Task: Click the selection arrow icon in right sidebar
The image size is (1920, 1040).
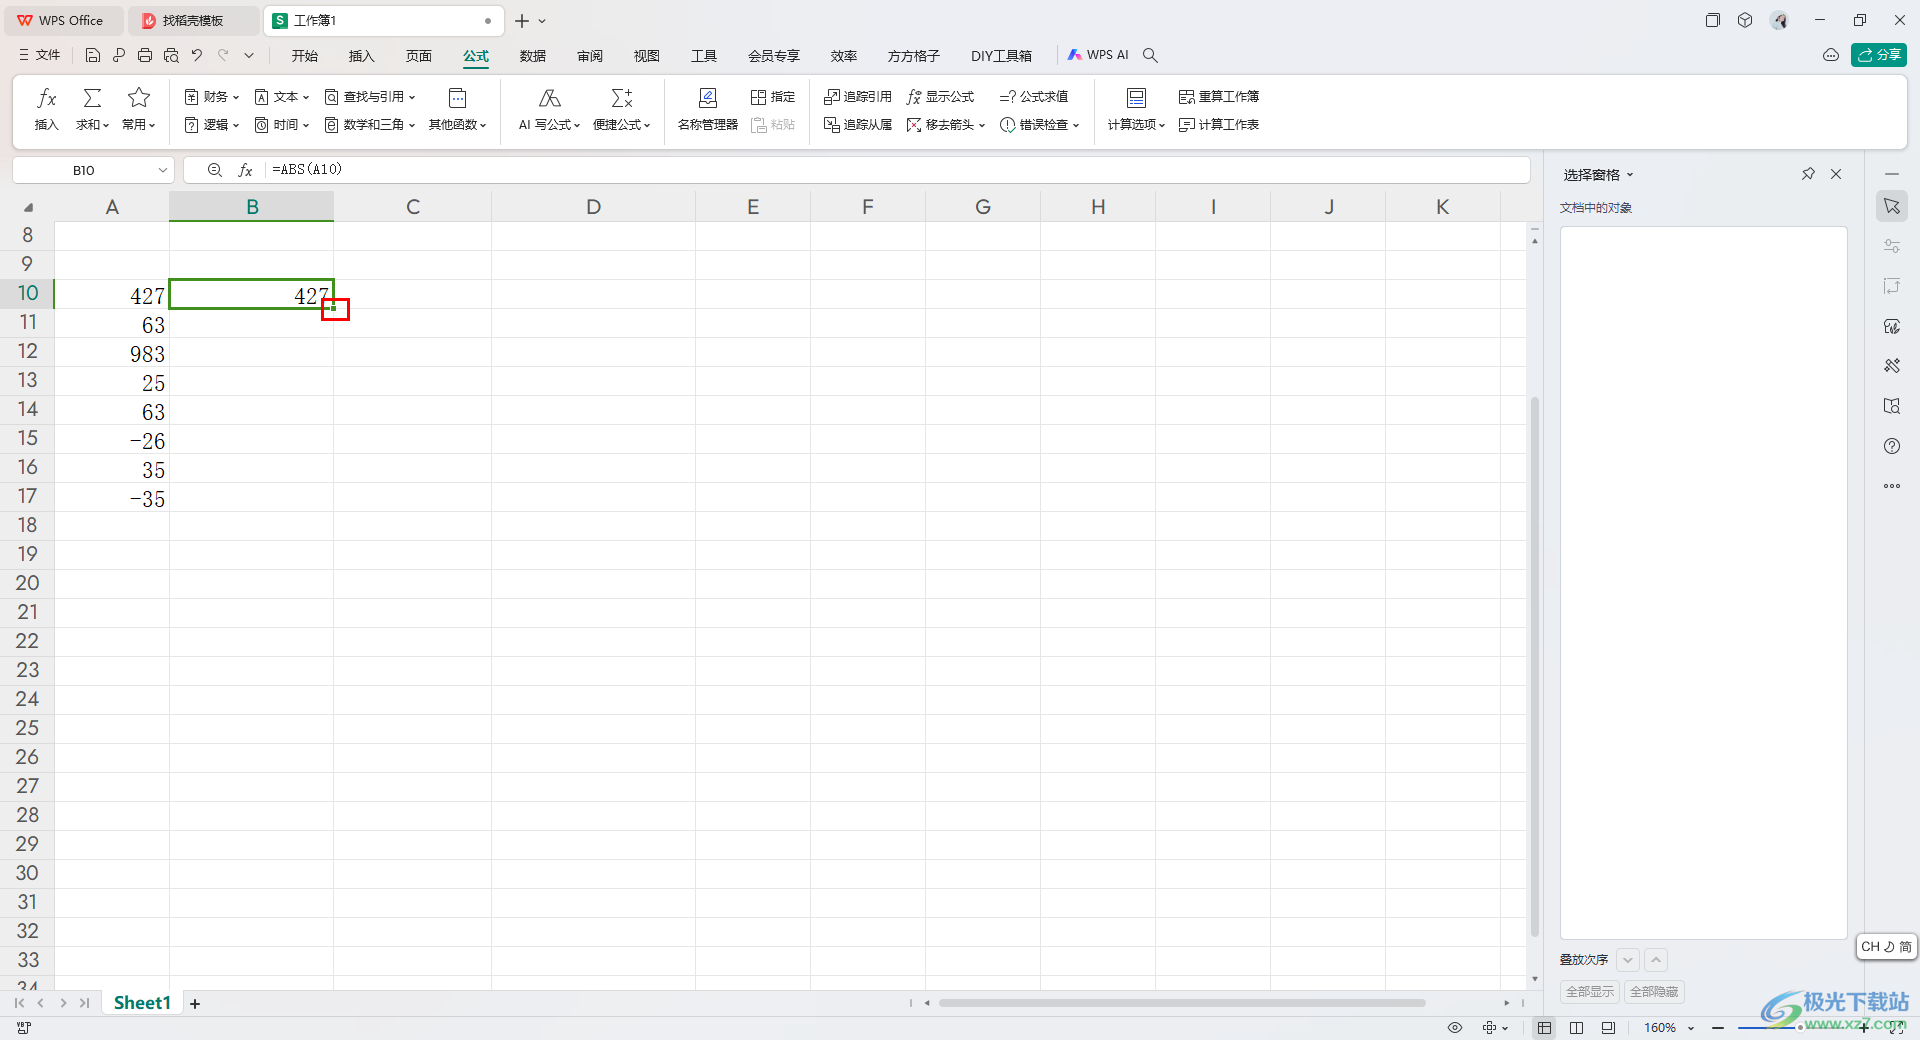Action: (x=1892, y=206)
